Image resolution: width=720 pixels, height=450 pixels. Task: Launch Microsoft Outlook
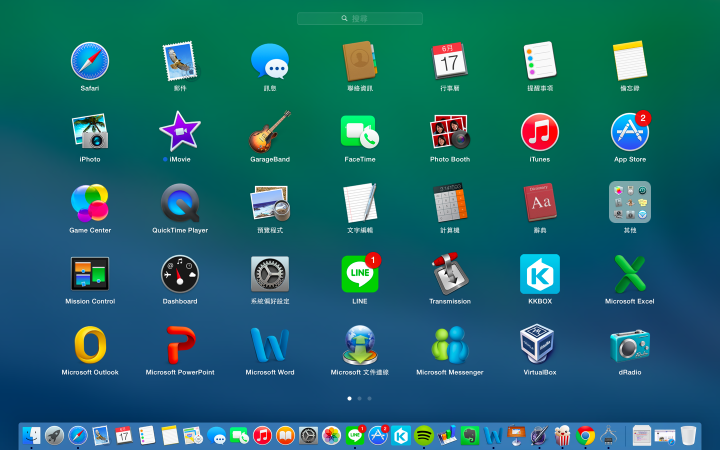(90, 345)
